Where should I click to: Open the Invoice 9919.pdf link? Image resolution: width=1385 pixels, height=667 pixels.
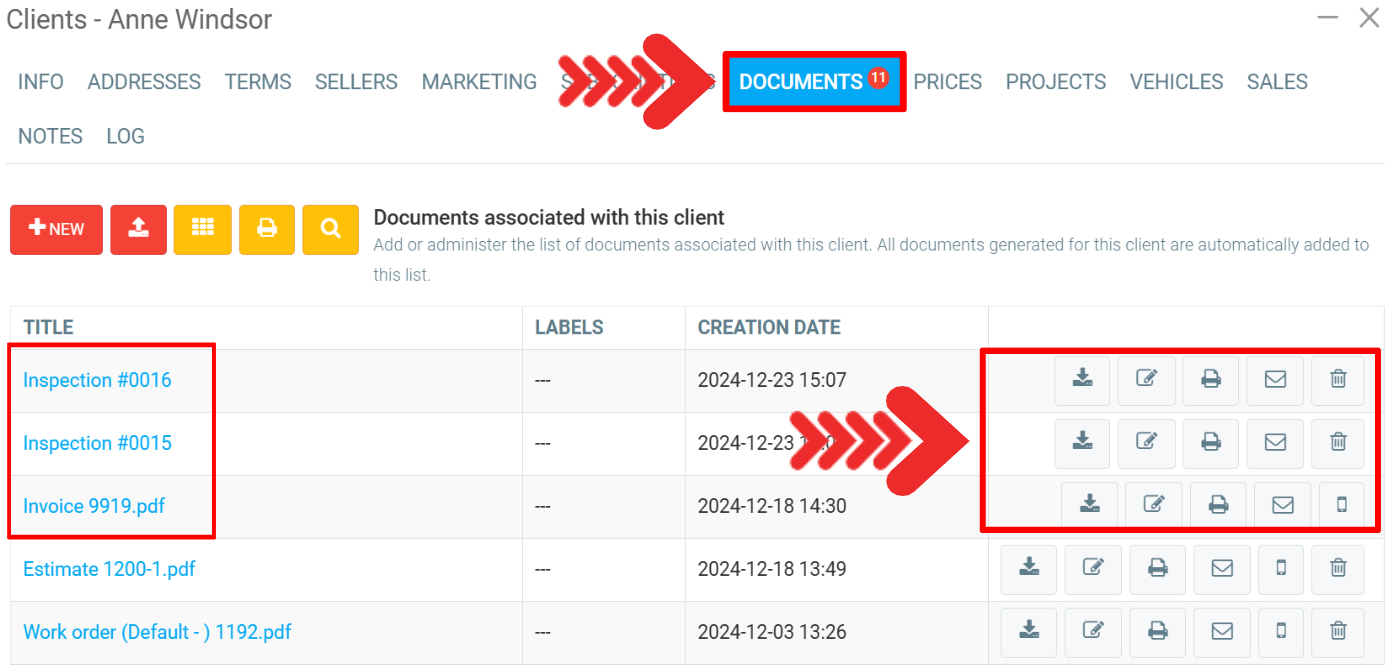[x=94, y=506]
